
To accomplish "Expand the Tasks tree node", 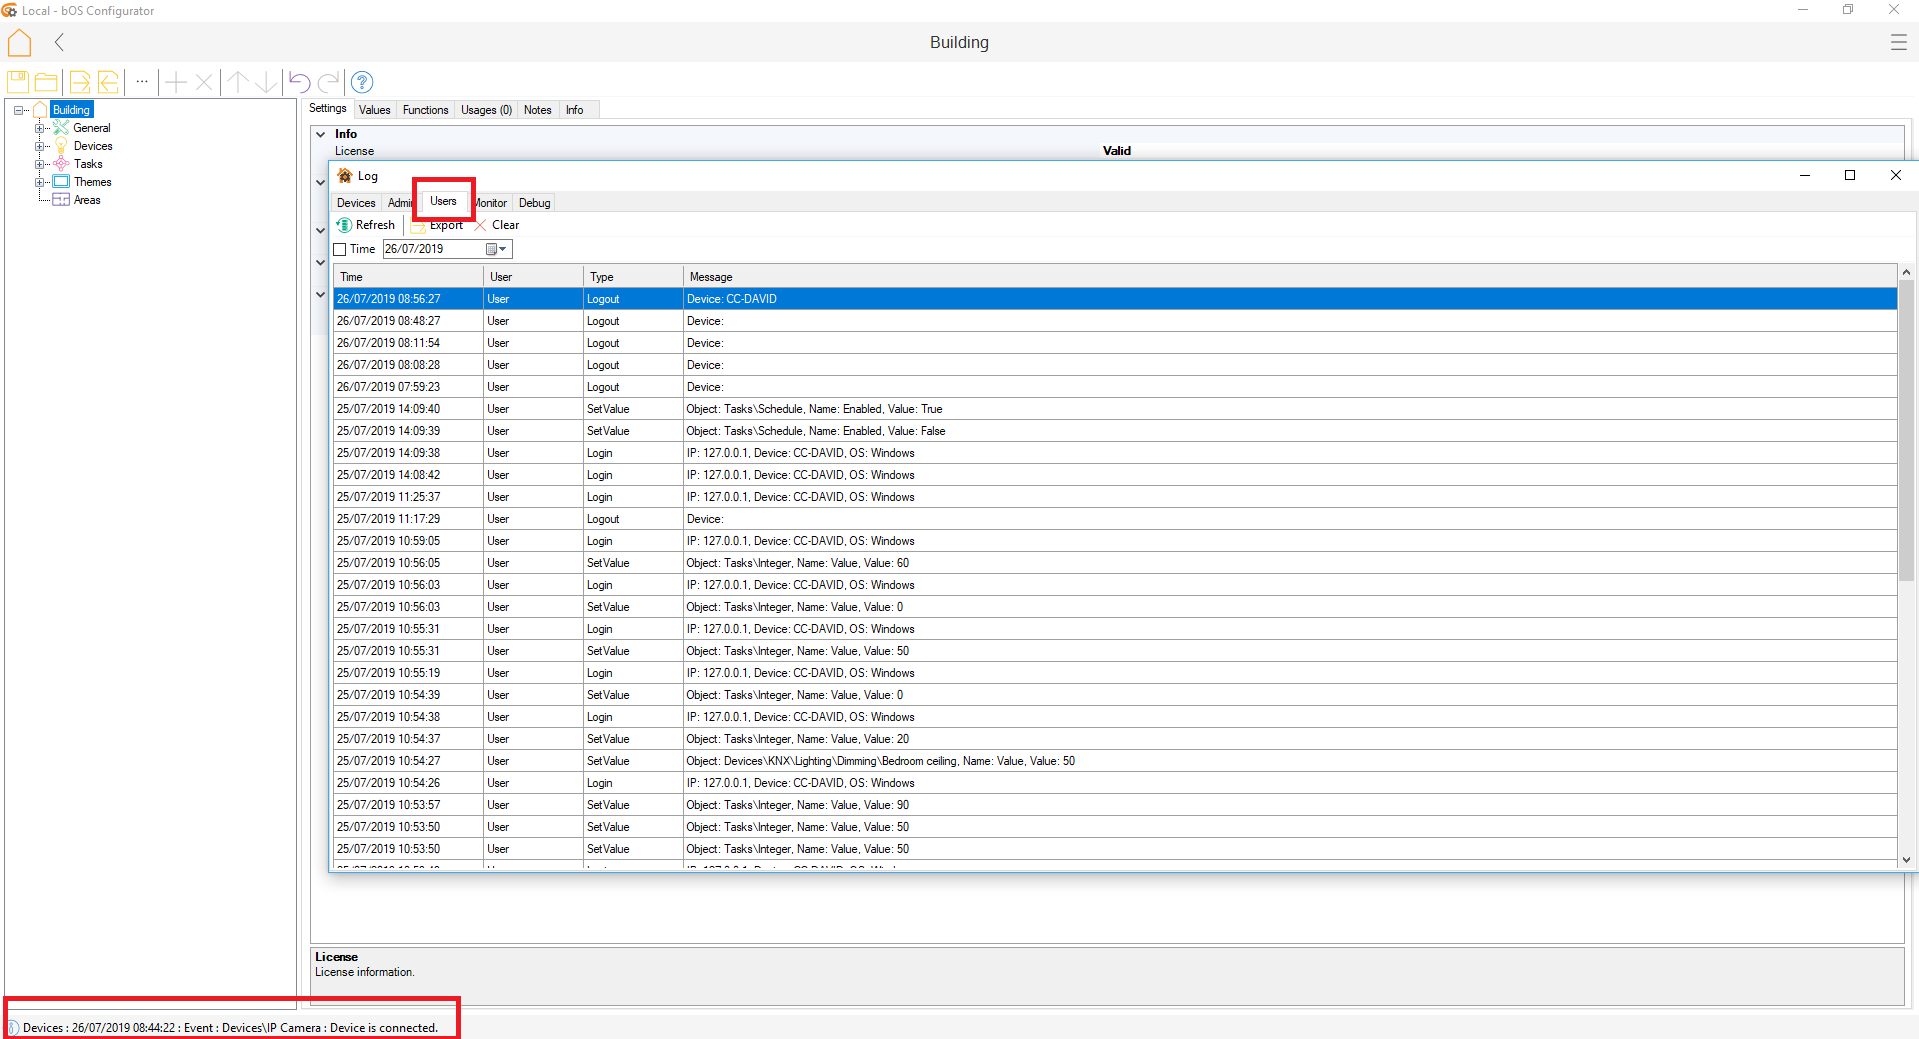I will pos(39,164).
